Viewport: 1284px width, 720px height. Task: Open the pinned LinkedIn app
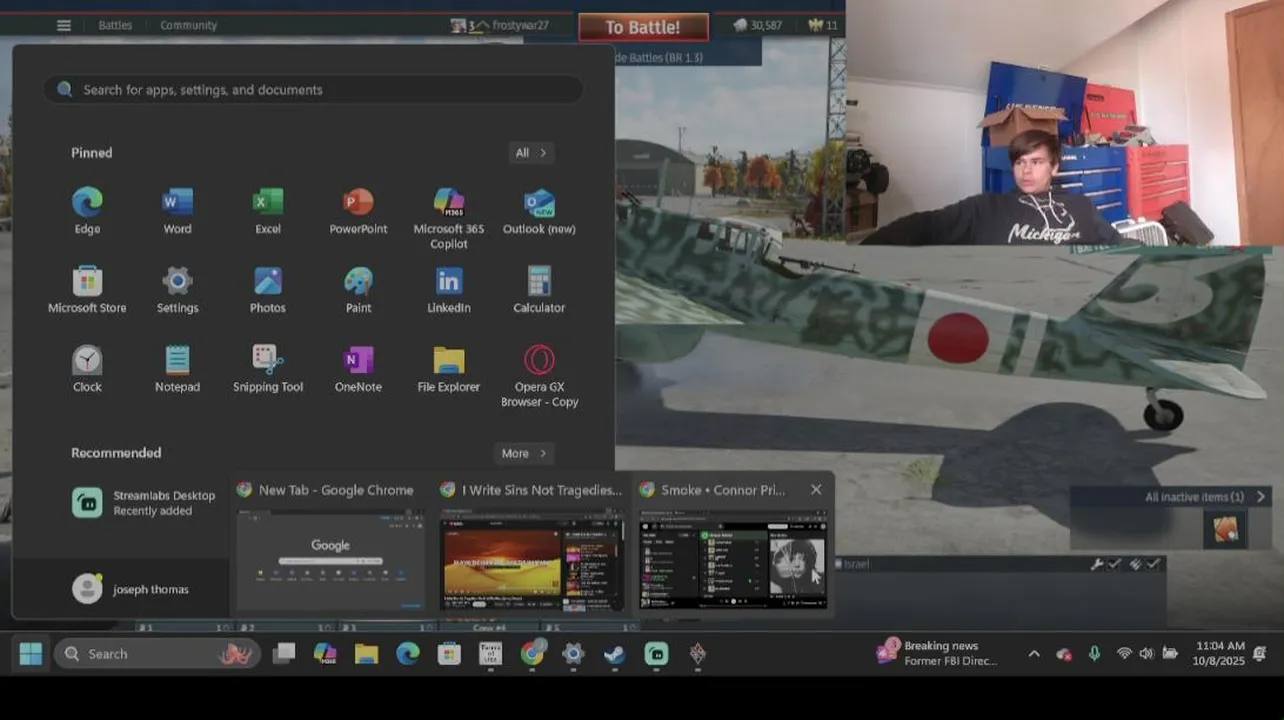449,290
